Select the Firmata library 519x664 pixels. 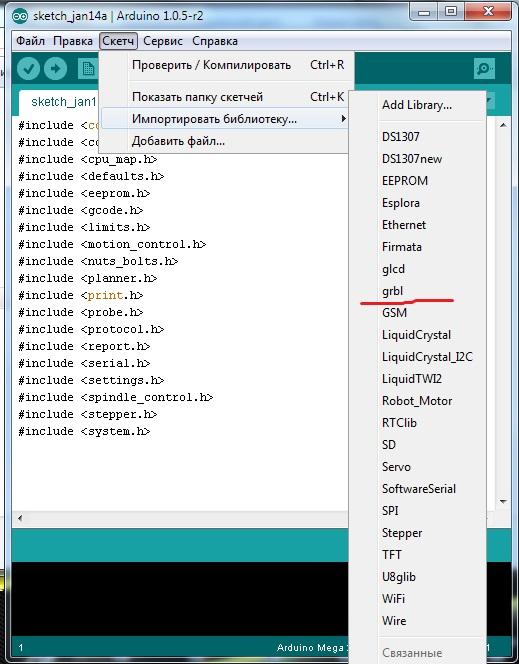point(417,247)
